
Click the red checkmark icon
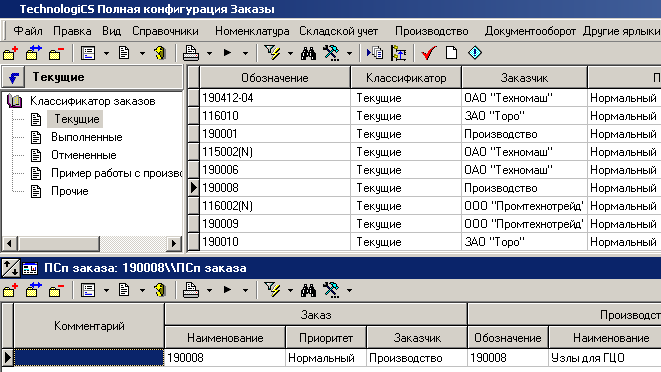click(428, 53)
